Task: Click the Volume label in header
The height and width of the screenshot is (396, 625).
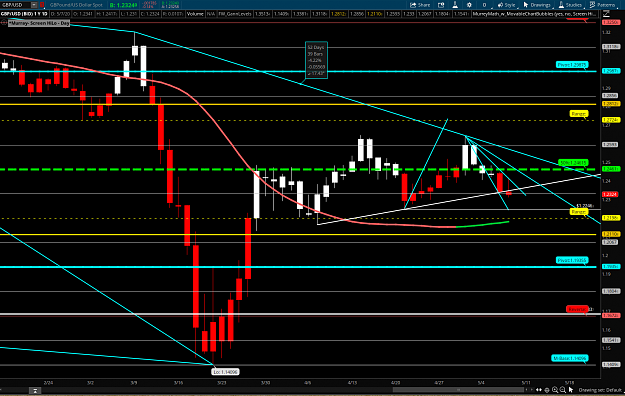Action: tap(195, 14)
